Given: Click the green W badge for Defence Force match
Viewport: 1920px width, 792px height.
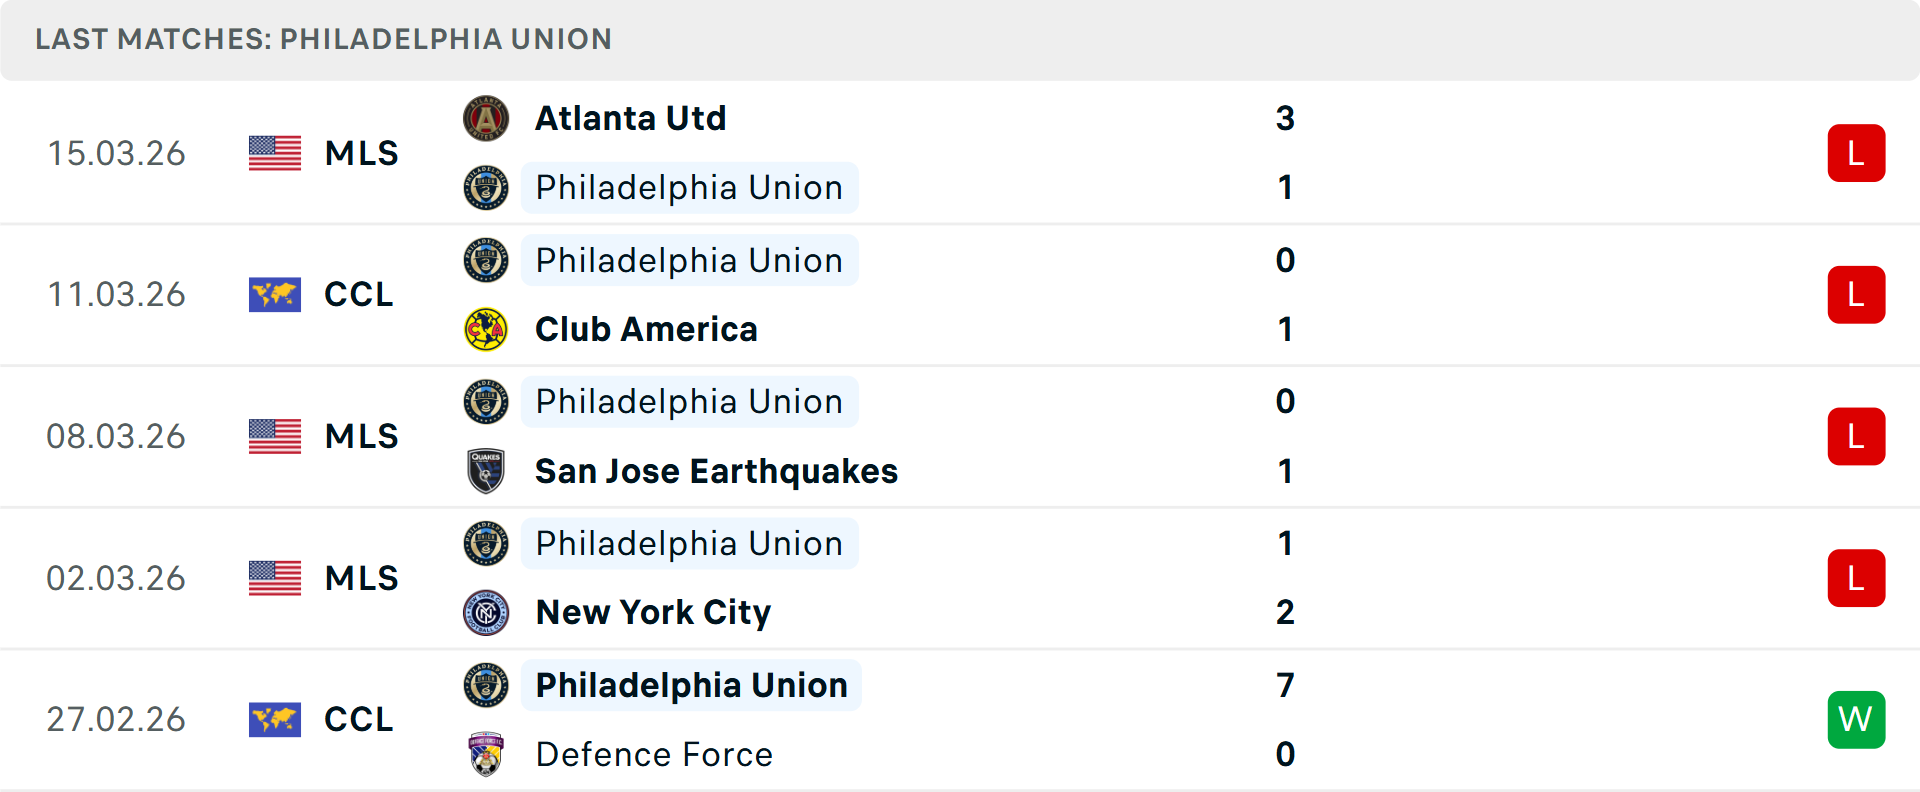Looking at the screenshot, I should click(1856, 719).
